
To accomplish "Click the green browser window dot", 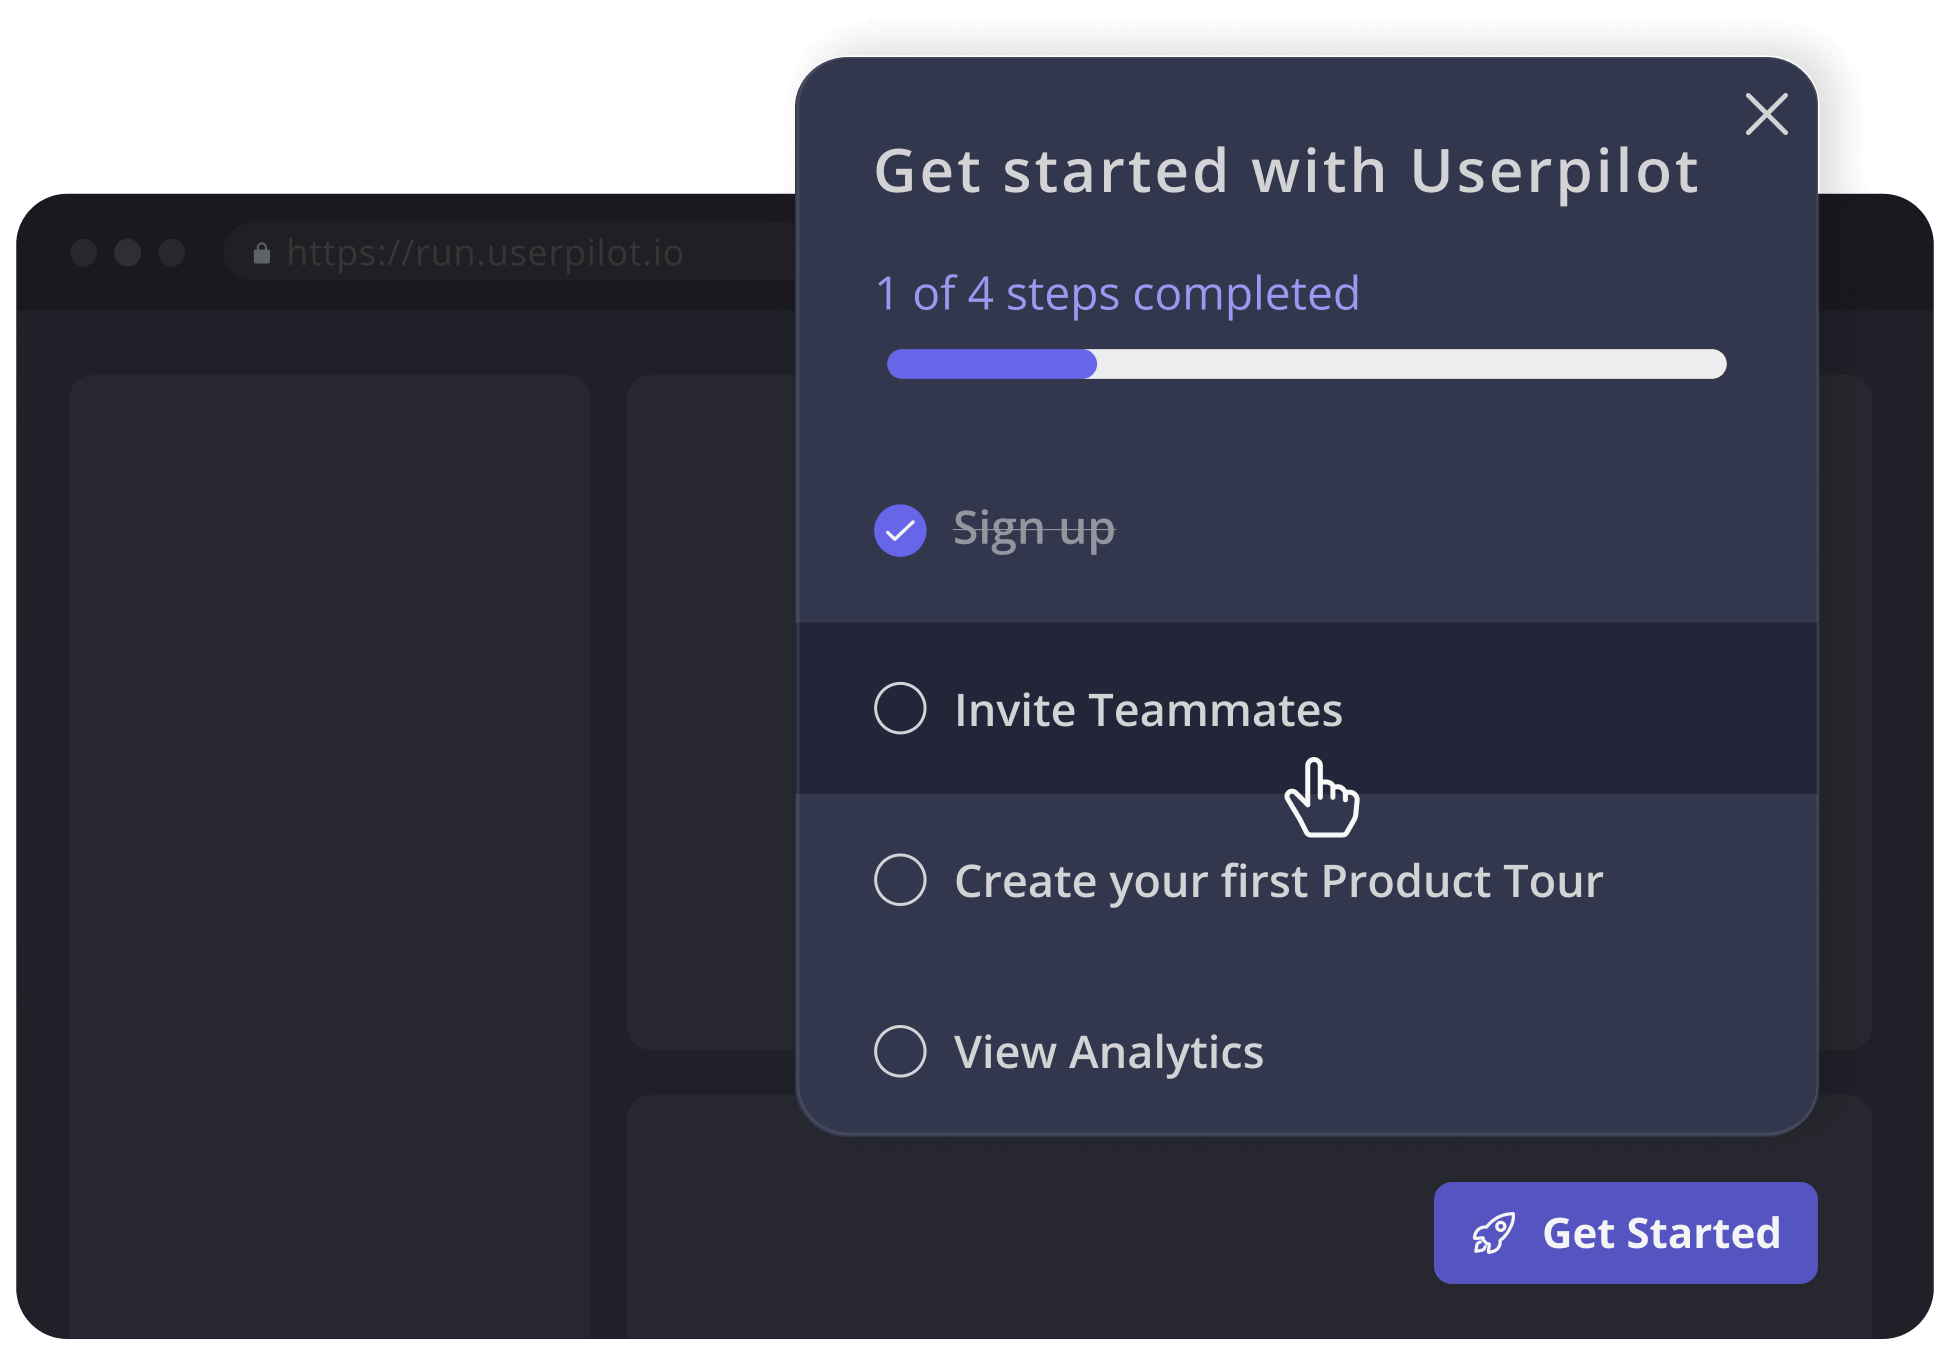I will (x=174, y=253).
